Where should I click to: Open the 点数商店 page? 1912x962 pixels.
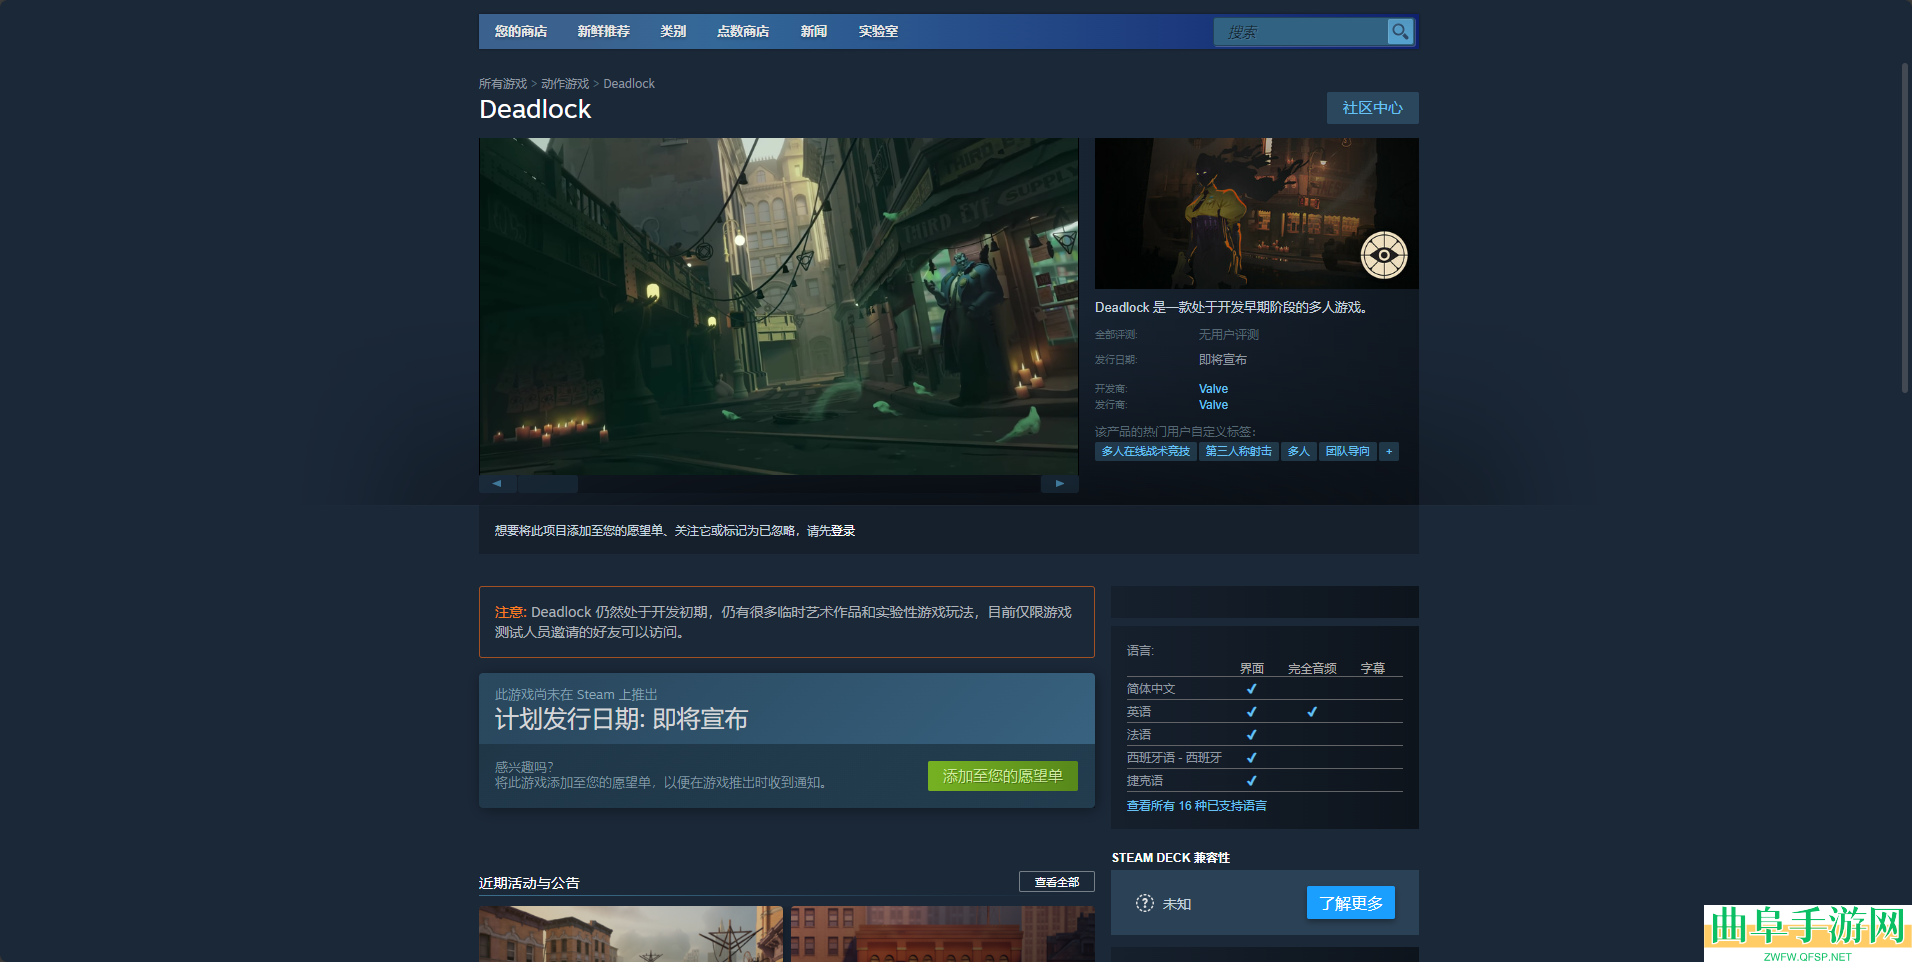click(x=742, y=31)
